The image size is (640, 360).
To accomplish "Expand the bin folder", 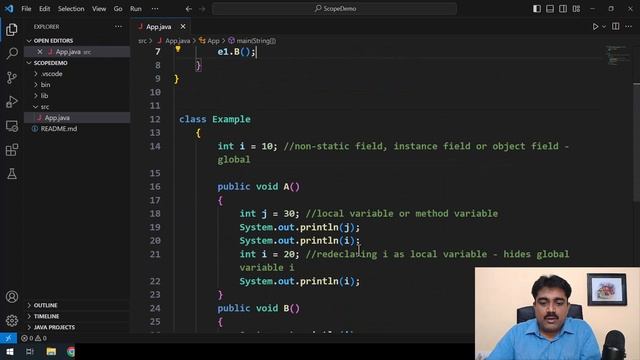I will pyautogui.click(x=45, y=85).
